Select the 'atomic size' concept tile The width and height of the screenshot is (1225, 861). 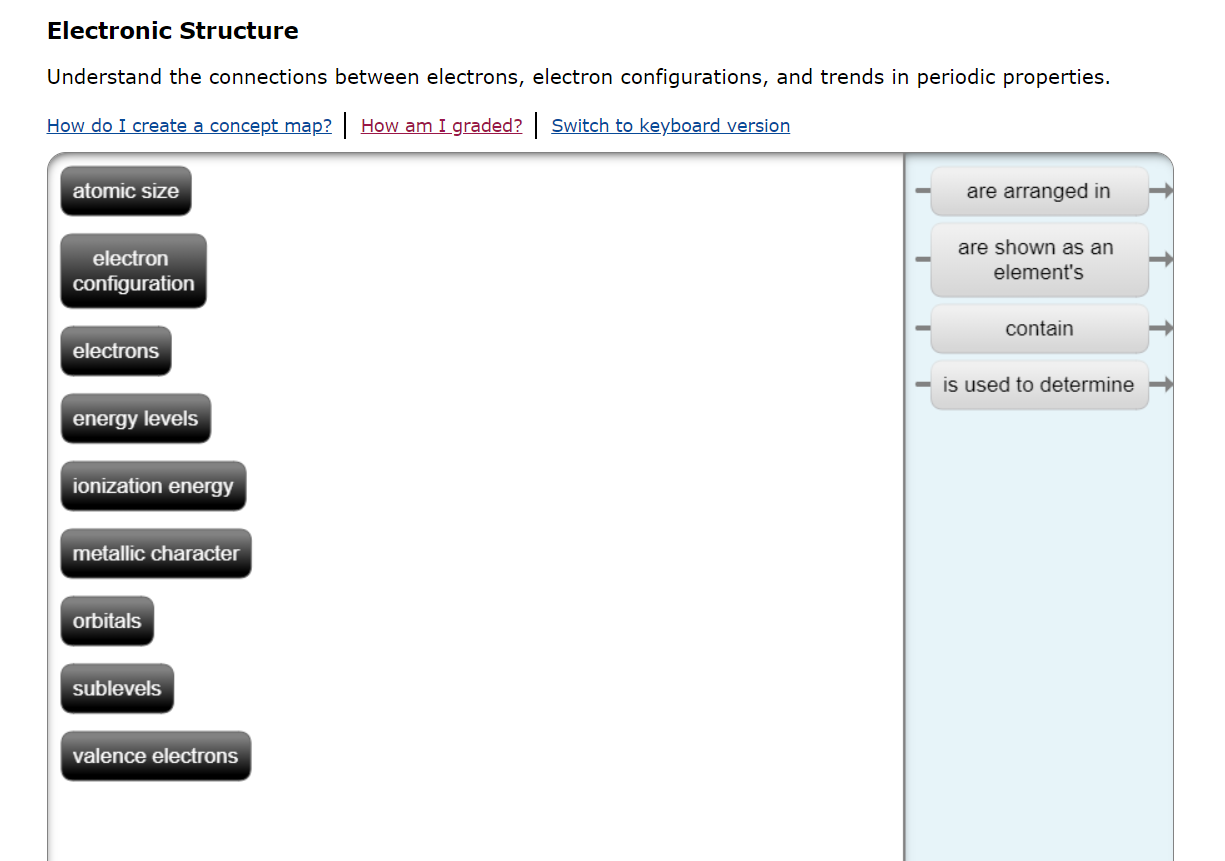(x=125, y=190)
